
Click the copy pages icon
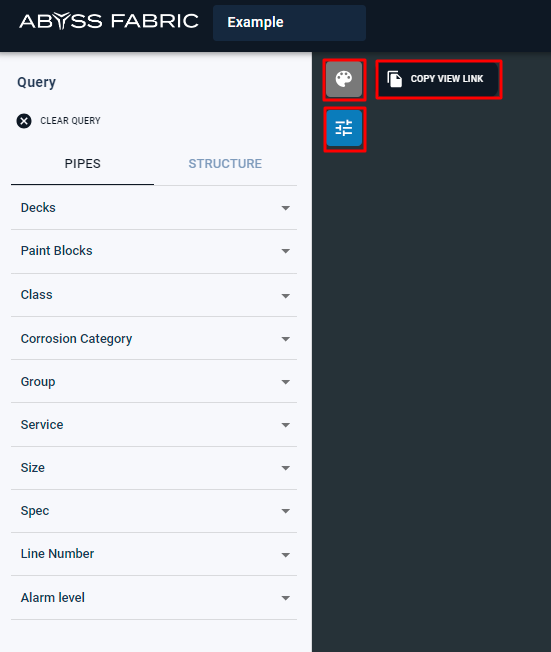[394, 79]
